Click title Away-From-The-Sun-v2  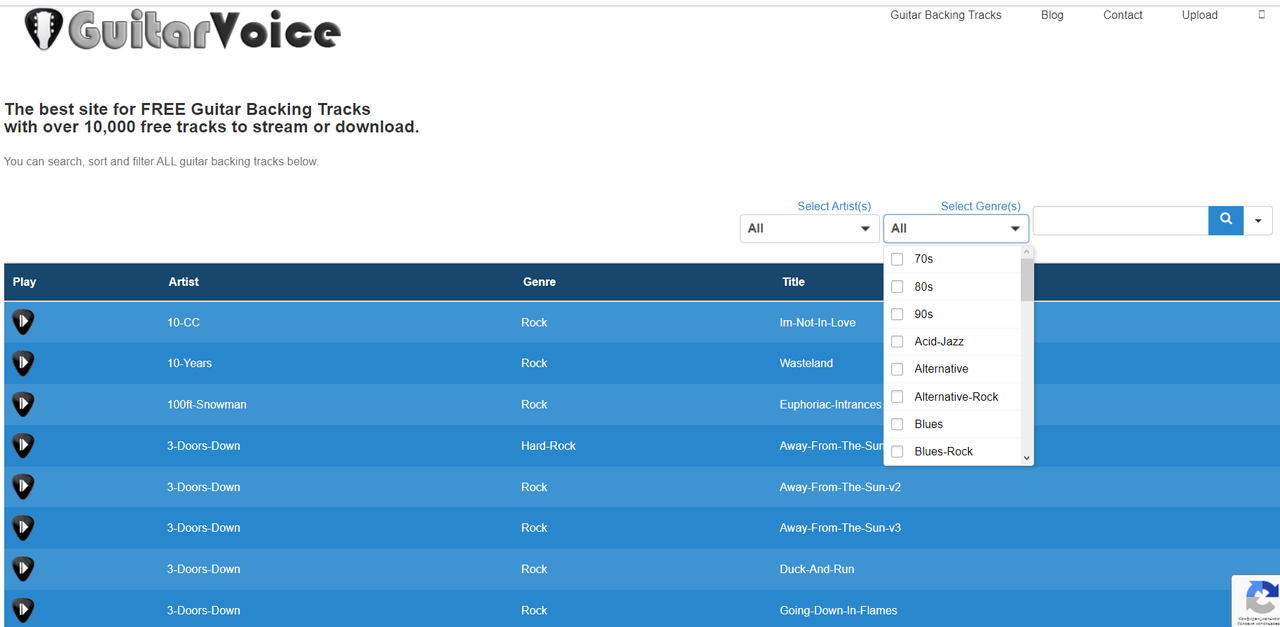(840, 487)
